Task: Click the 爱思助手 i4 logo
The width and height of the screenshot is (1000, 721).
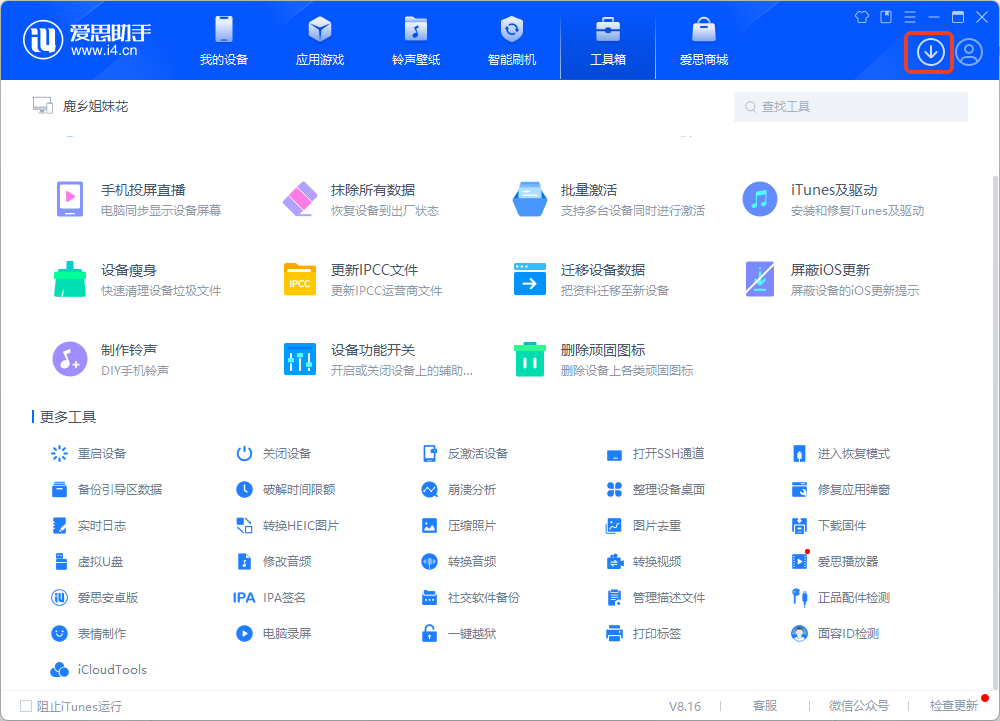Action: [87, 40]
